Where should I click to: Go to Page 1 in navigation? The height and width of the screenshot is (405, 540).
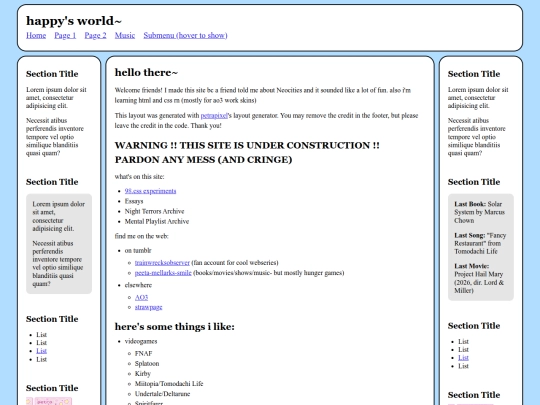(65, 35)
